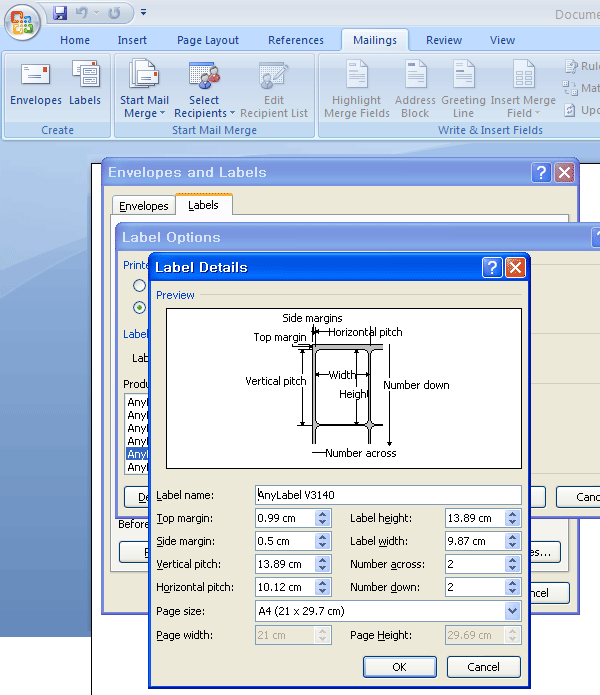
Task: Increase Label height with up arrow
Action: coord(513,514)
